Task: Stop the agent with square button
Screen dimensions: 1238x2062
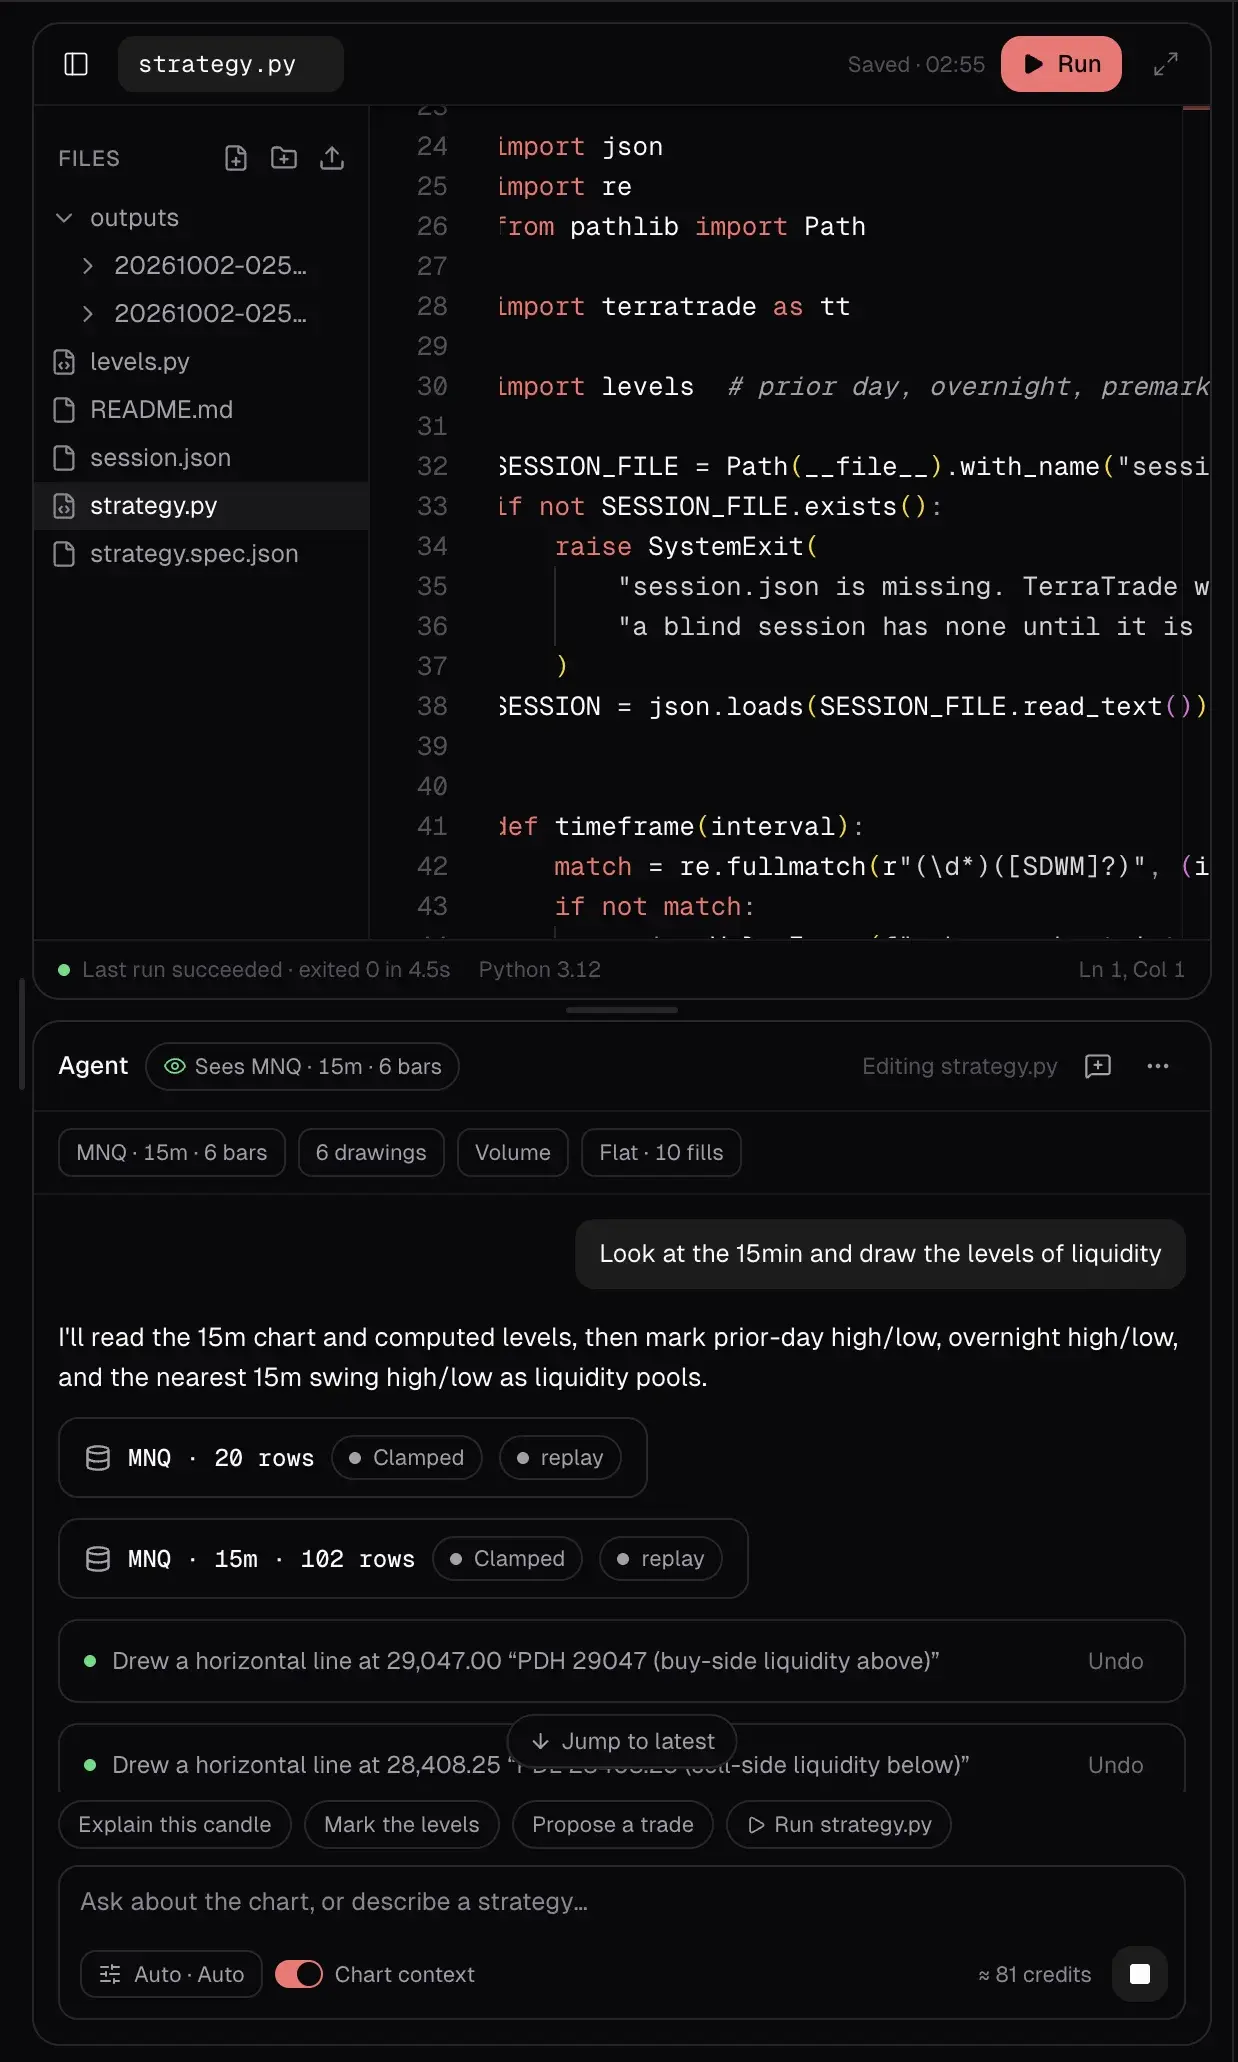Action: (1140, 1975)
